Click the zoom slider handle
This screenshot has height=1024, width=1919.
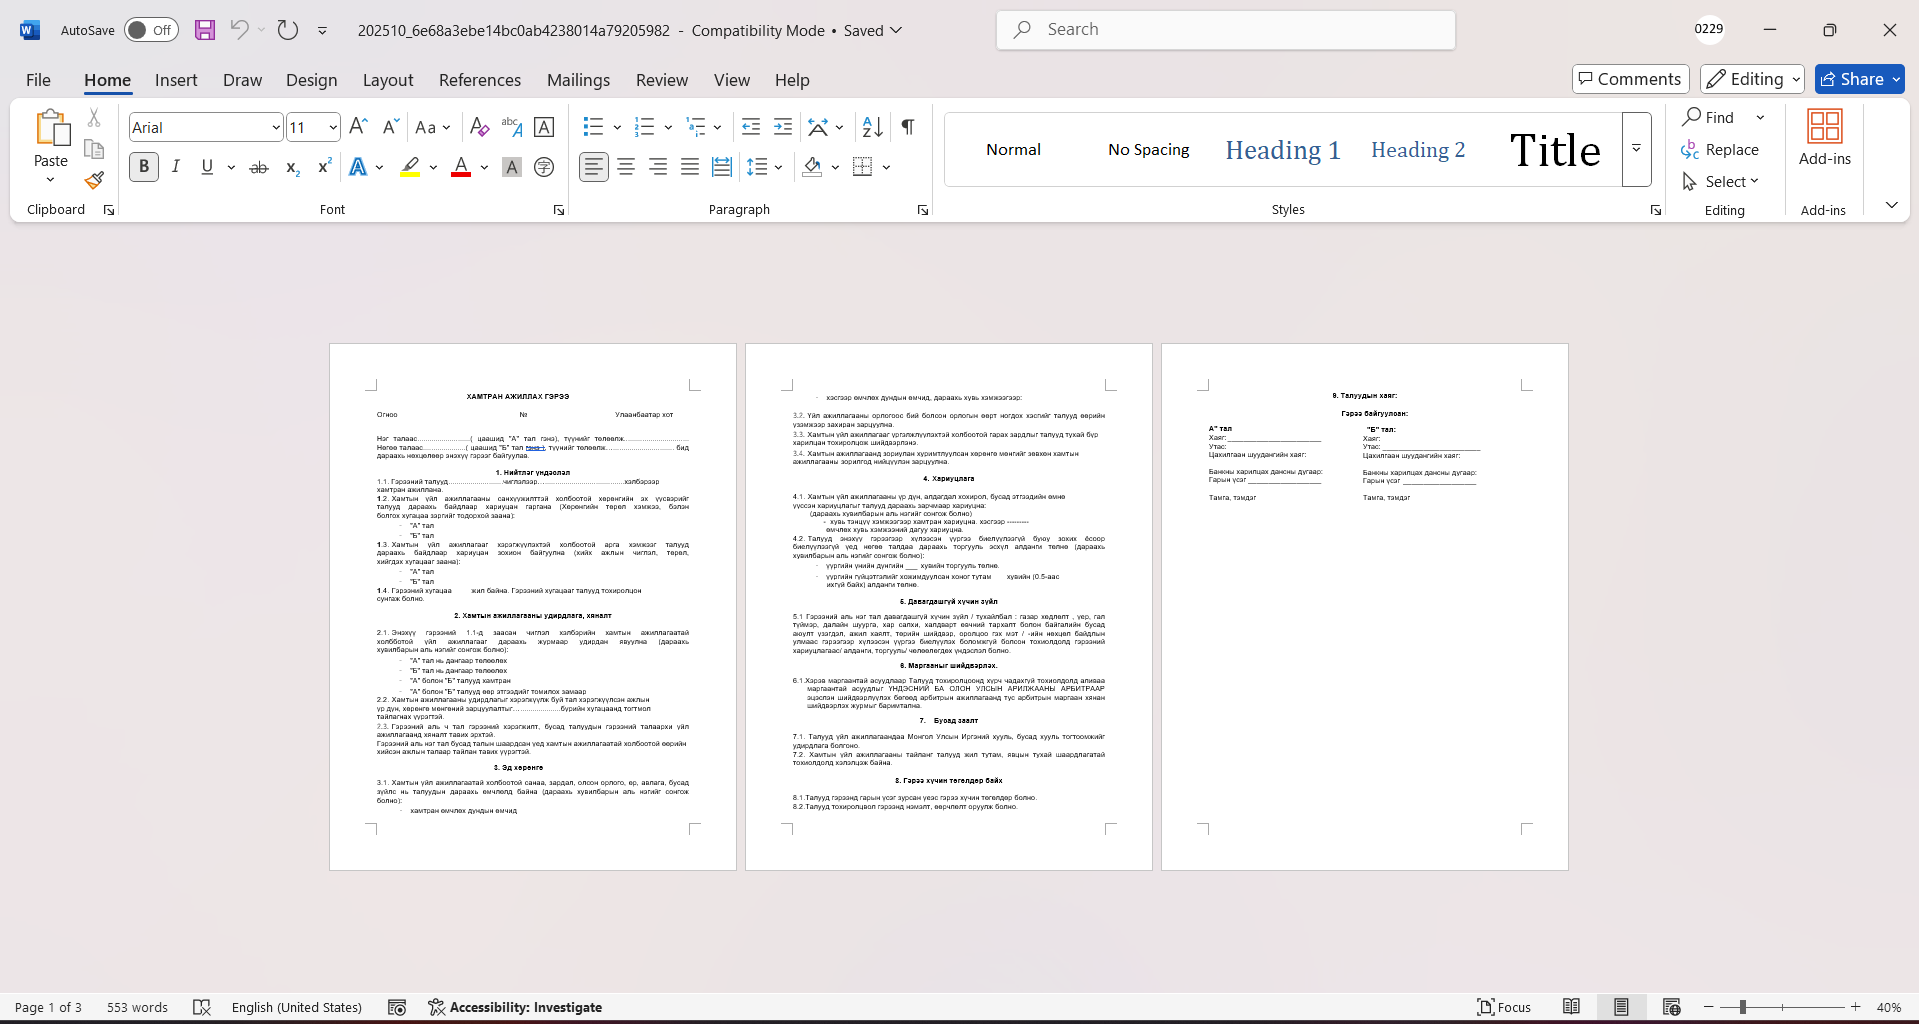click(1742, 1007)
